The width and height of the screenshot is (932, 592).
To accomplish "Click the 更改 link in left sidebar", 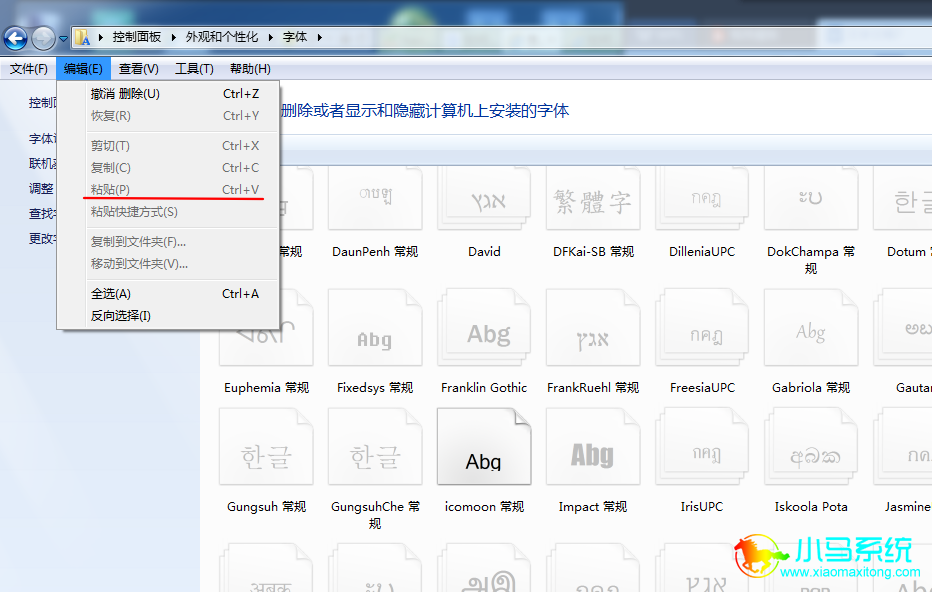I will [x=43, y=238].
